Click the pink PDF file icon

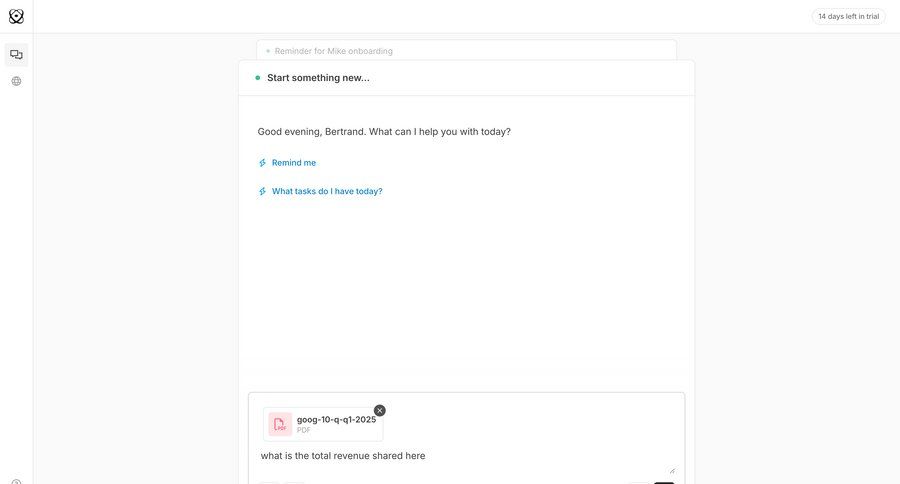coord(280,424)
